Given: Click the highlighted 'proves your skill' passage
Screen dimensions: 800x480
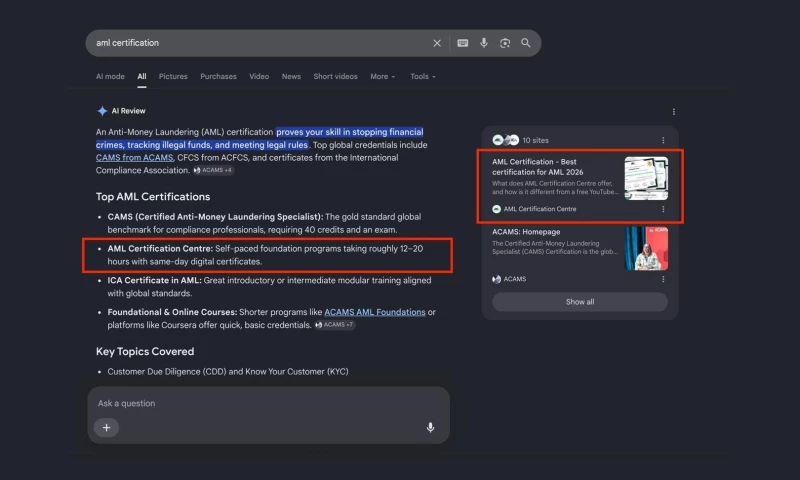Looking at the screenshot, I should tap(259, 138).
